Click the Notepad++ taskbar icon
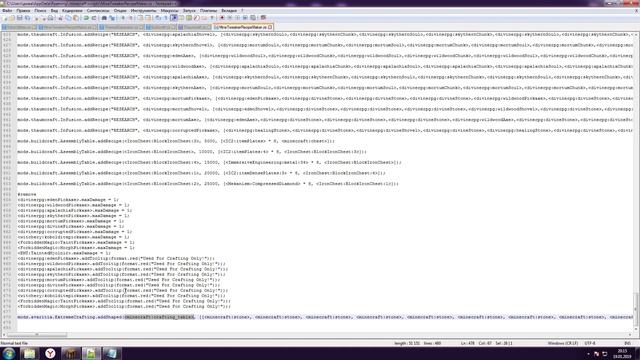Viewport: 640px width, 360px height. [x=91, y=353]
